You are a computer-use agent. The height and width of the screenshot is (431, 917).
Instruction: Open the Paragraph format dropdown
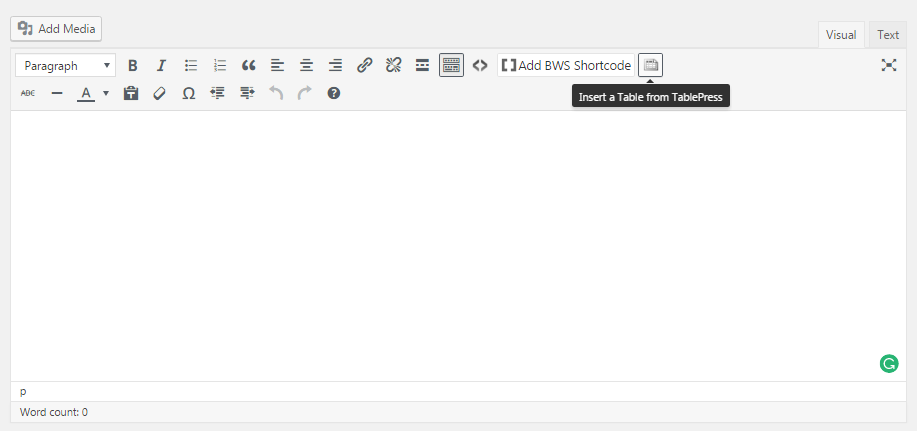pyautogui.click(x=66, y=65)
